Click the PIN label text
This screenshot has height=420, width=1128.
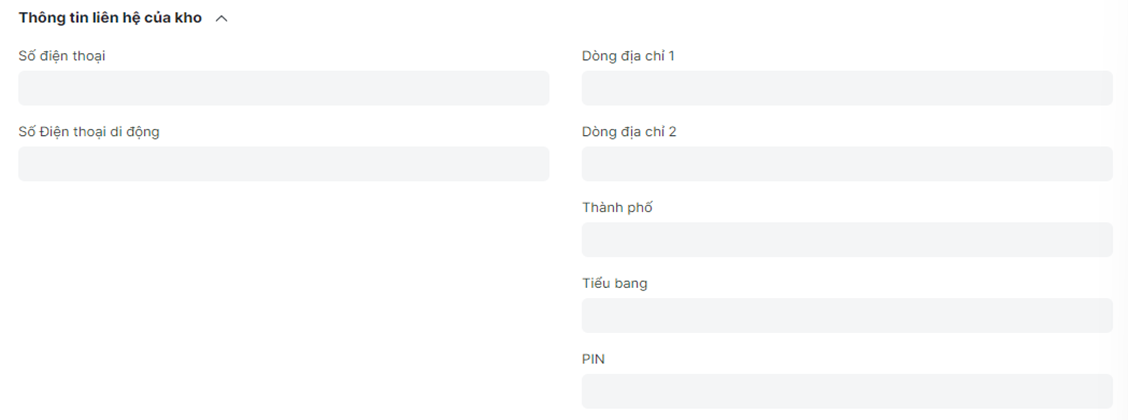pyautogui.click(x=593, y=359)
